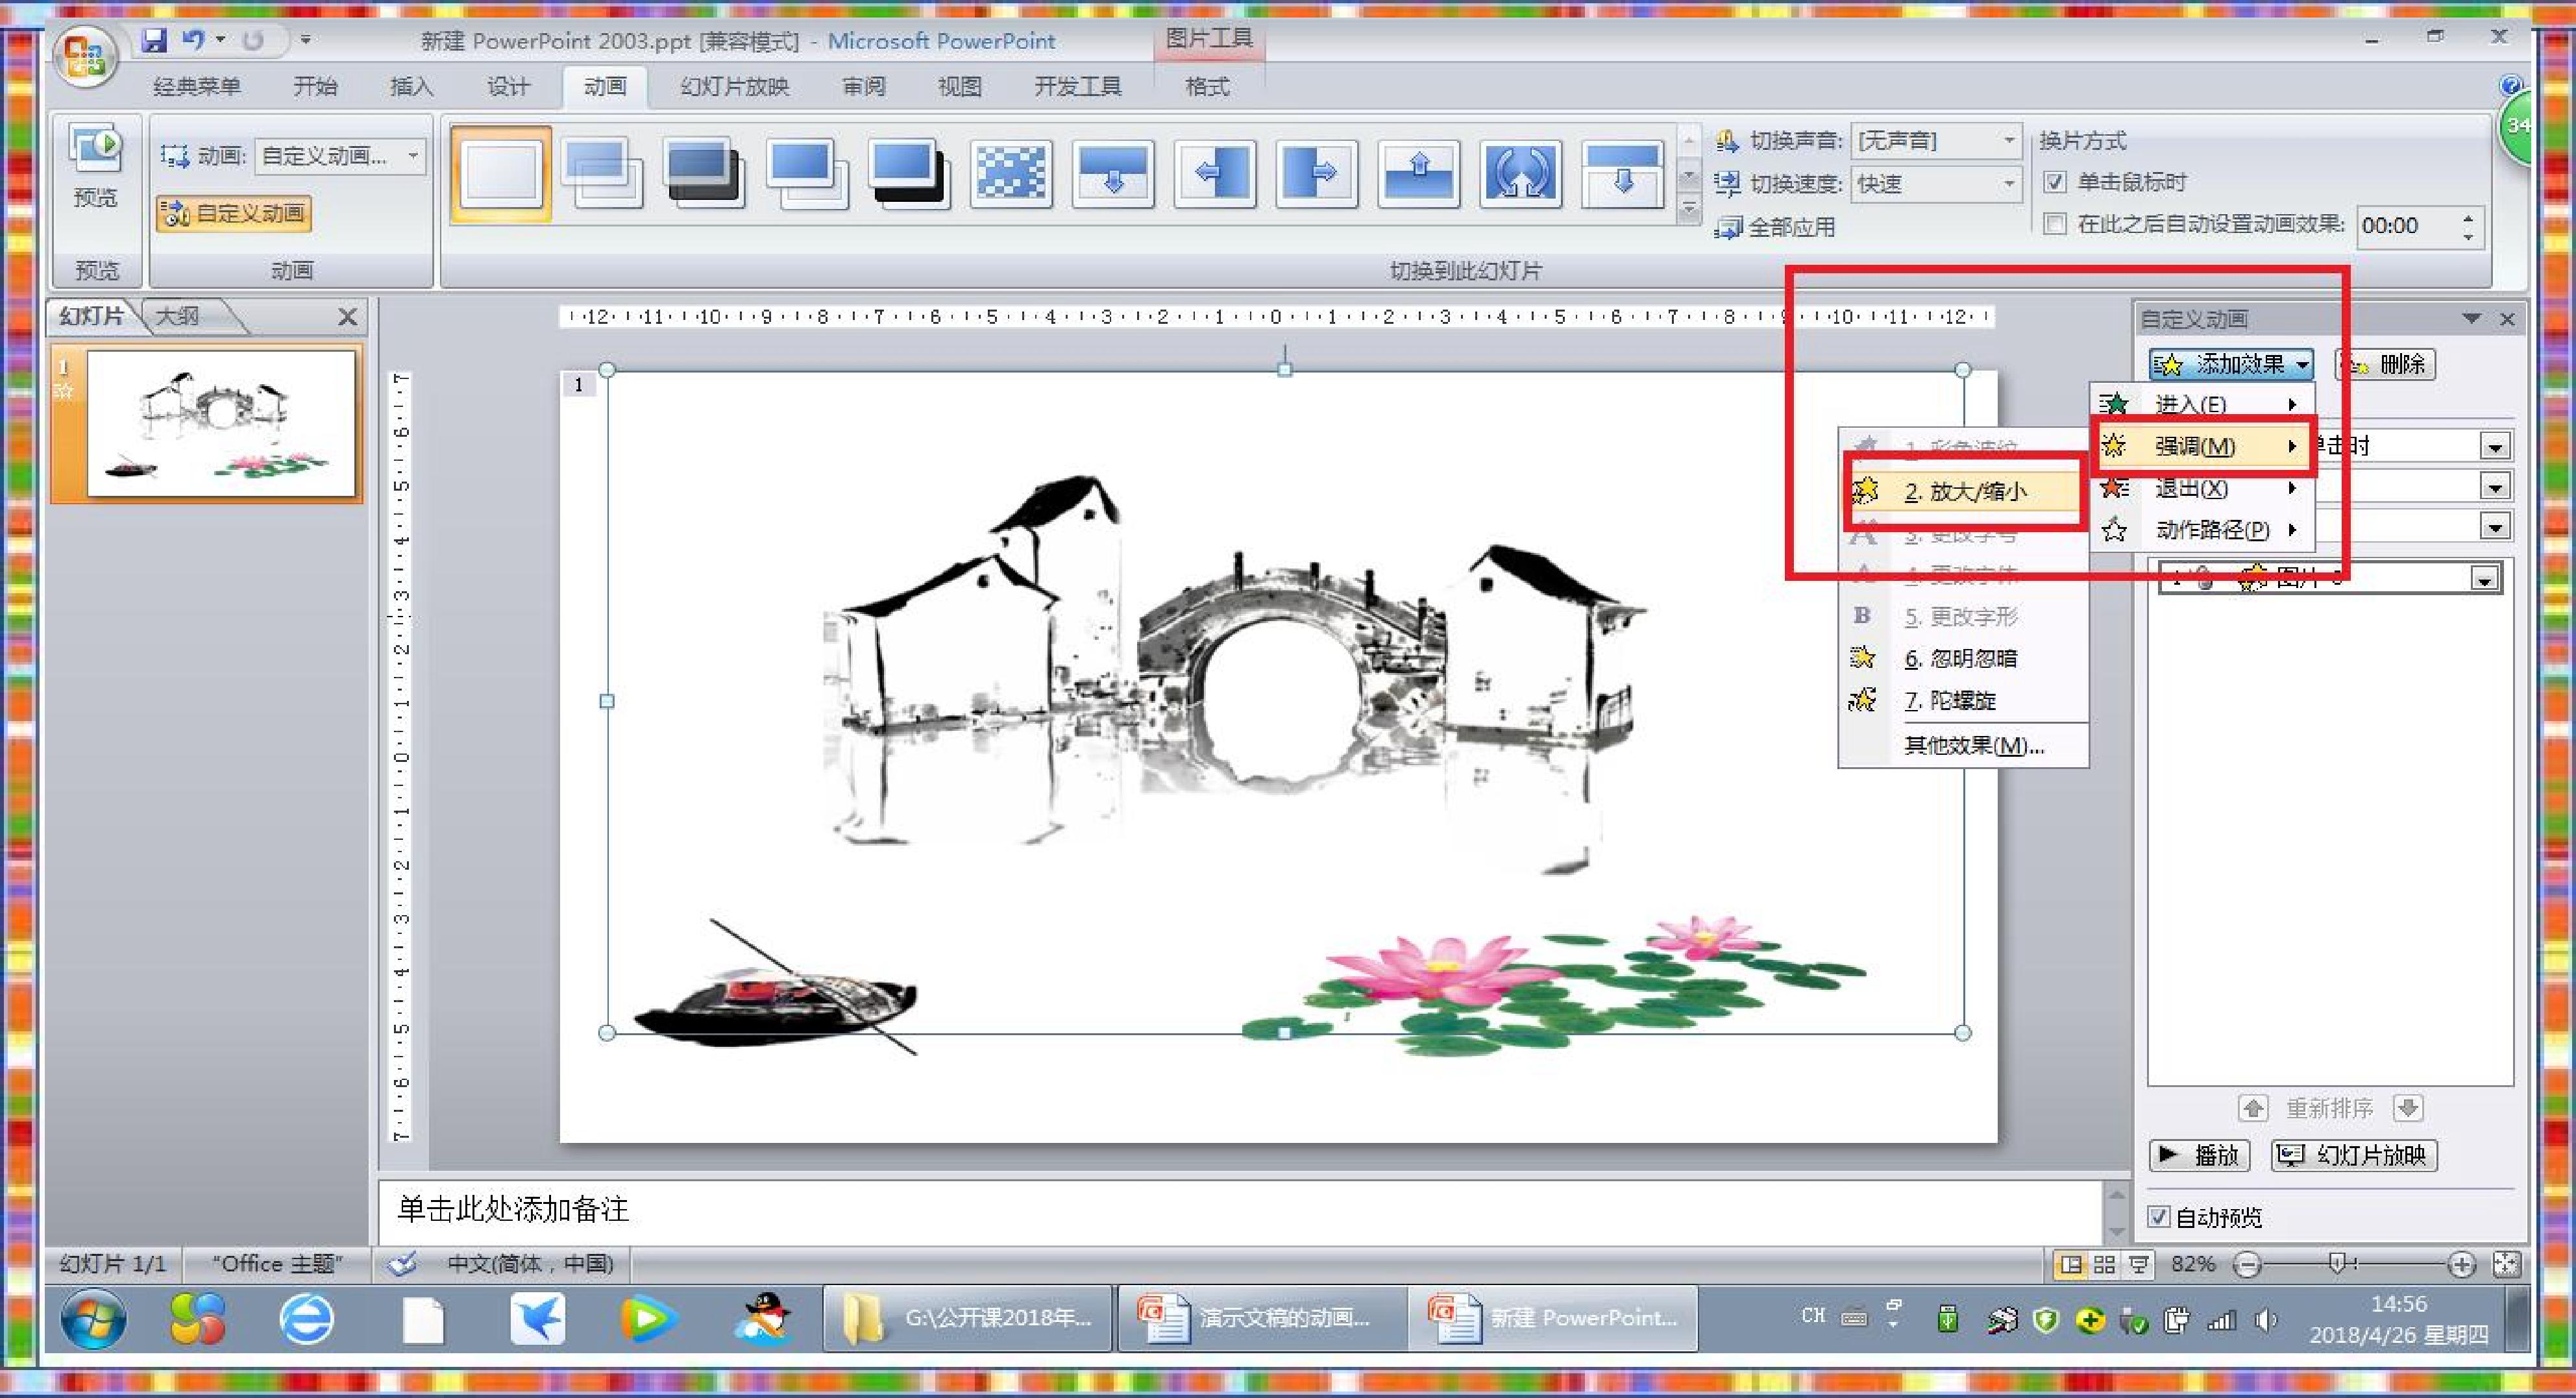Uncheck the 单击鼠标时 checkbox
This screenshot has width=2576, height=1398.
point(2055,182)
